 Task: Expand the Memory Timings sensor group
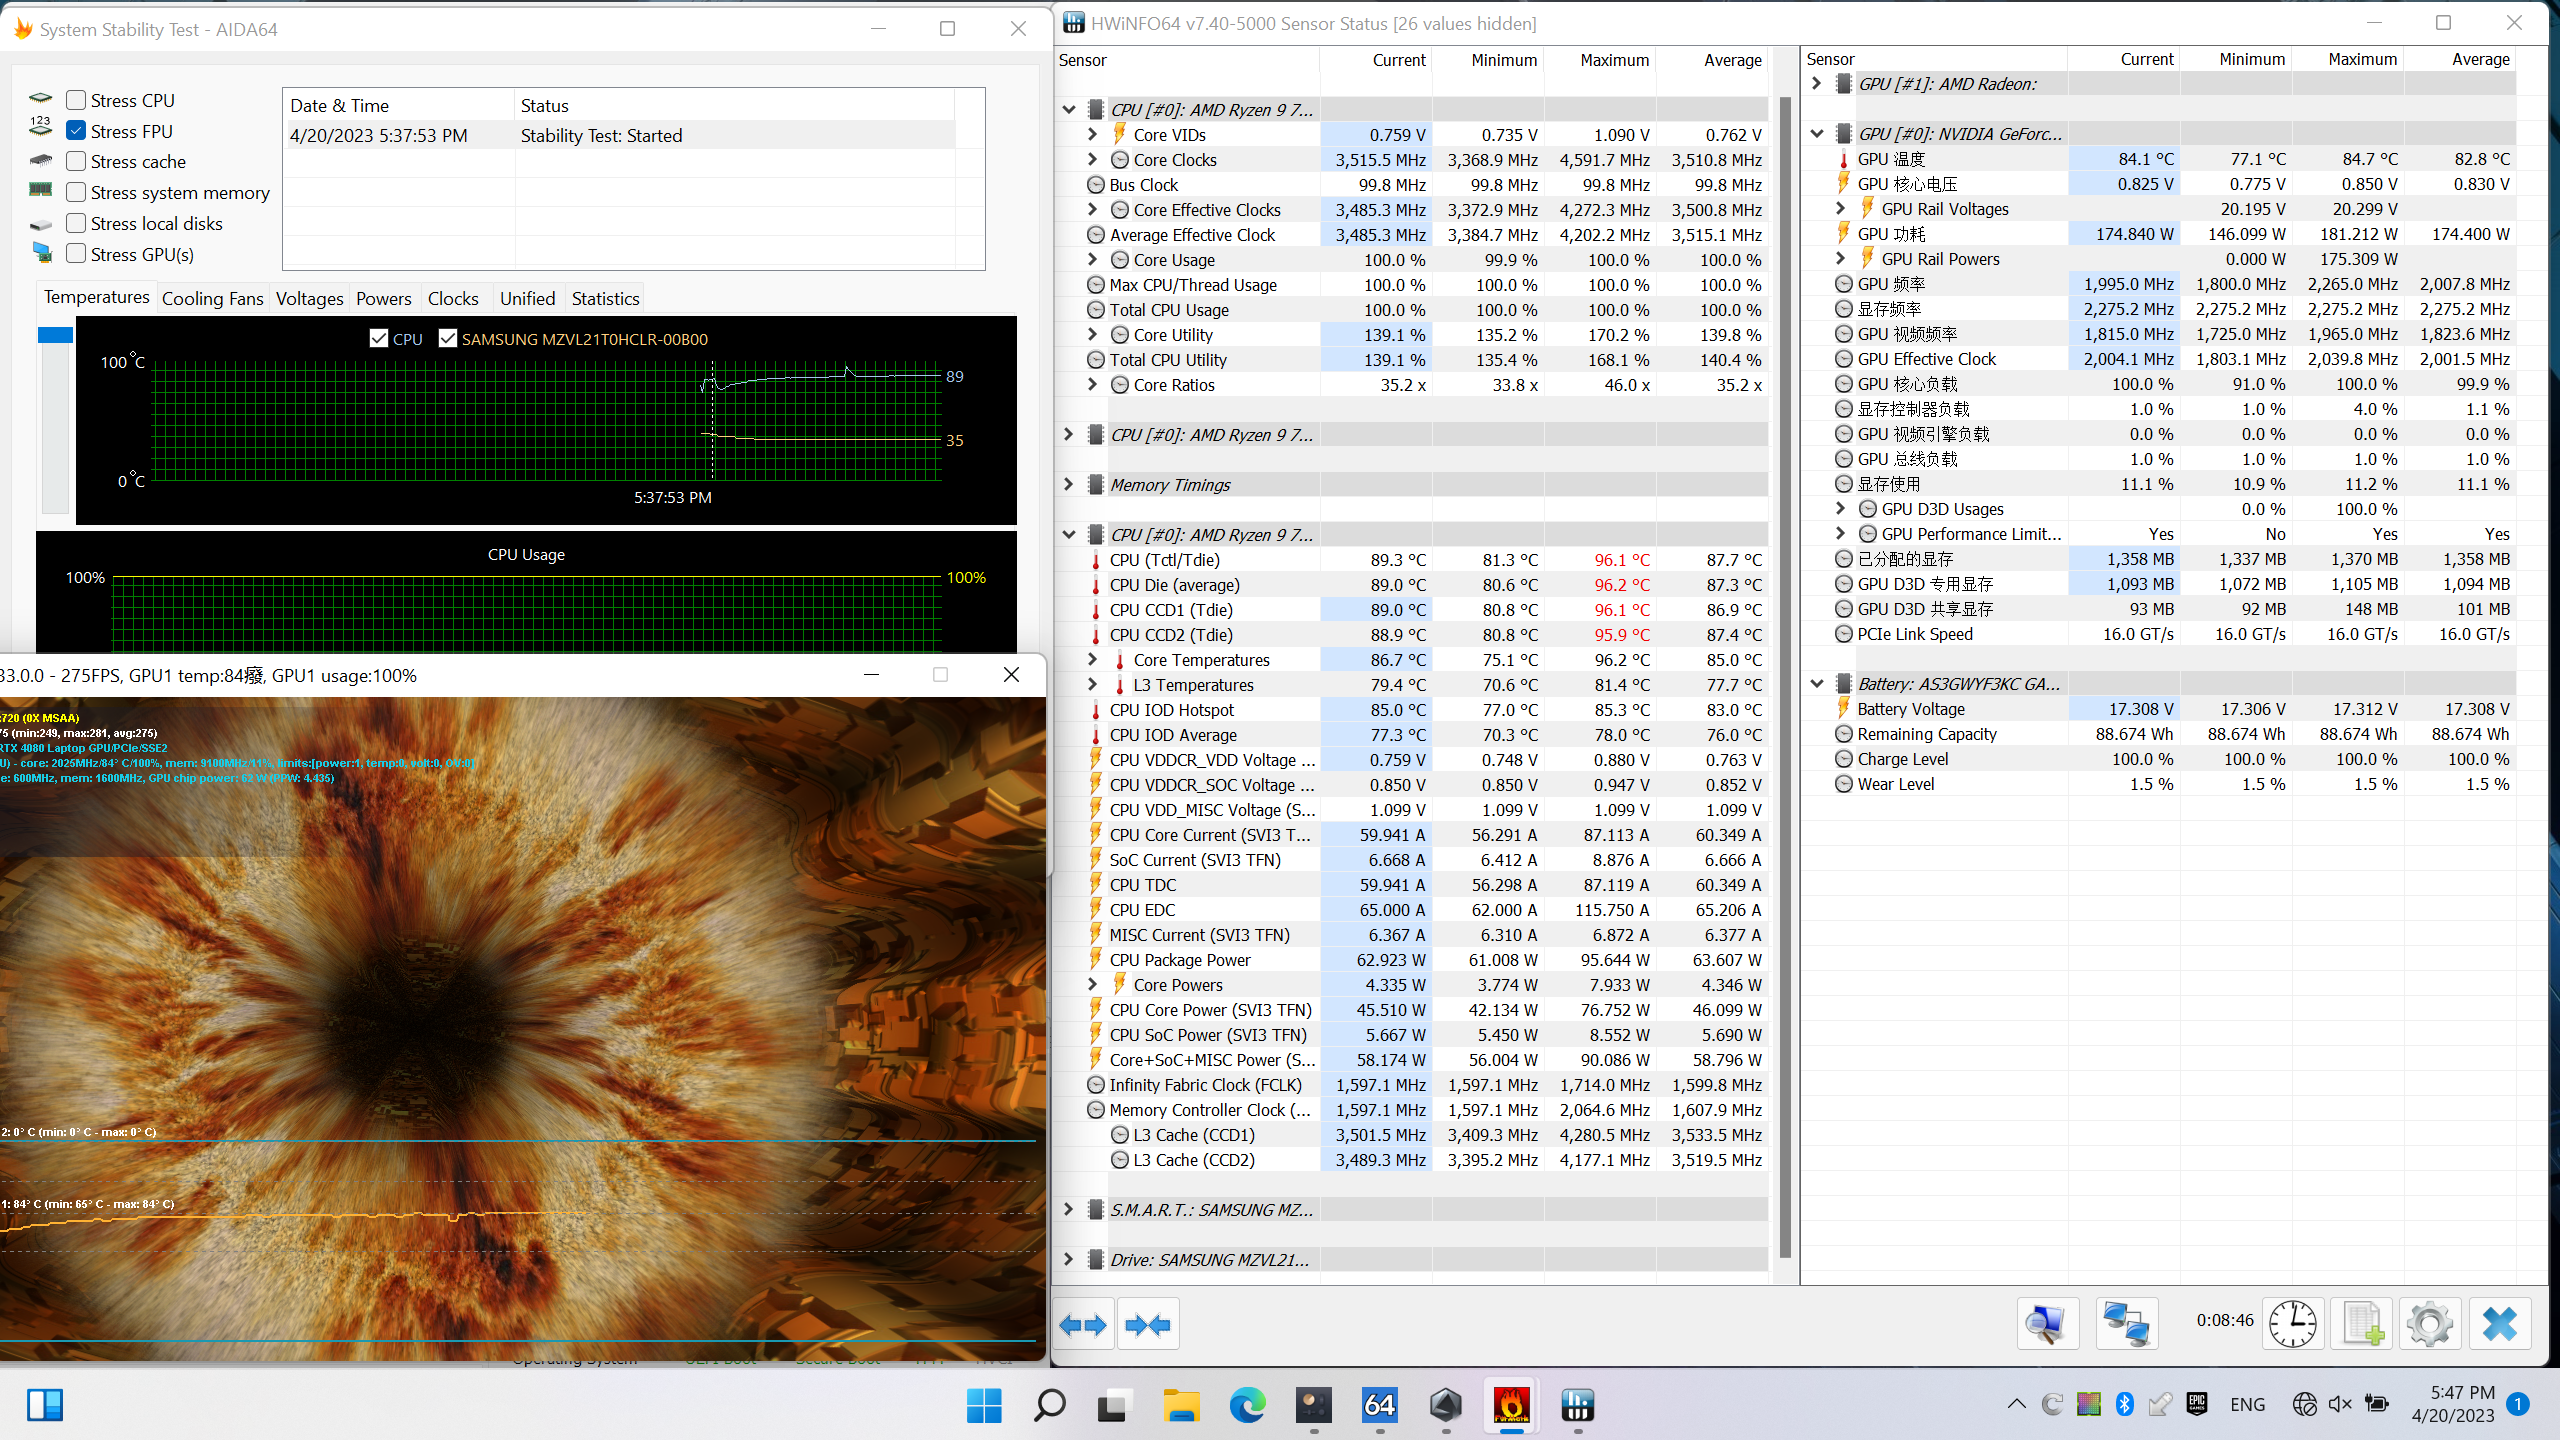click(1068, 485)
